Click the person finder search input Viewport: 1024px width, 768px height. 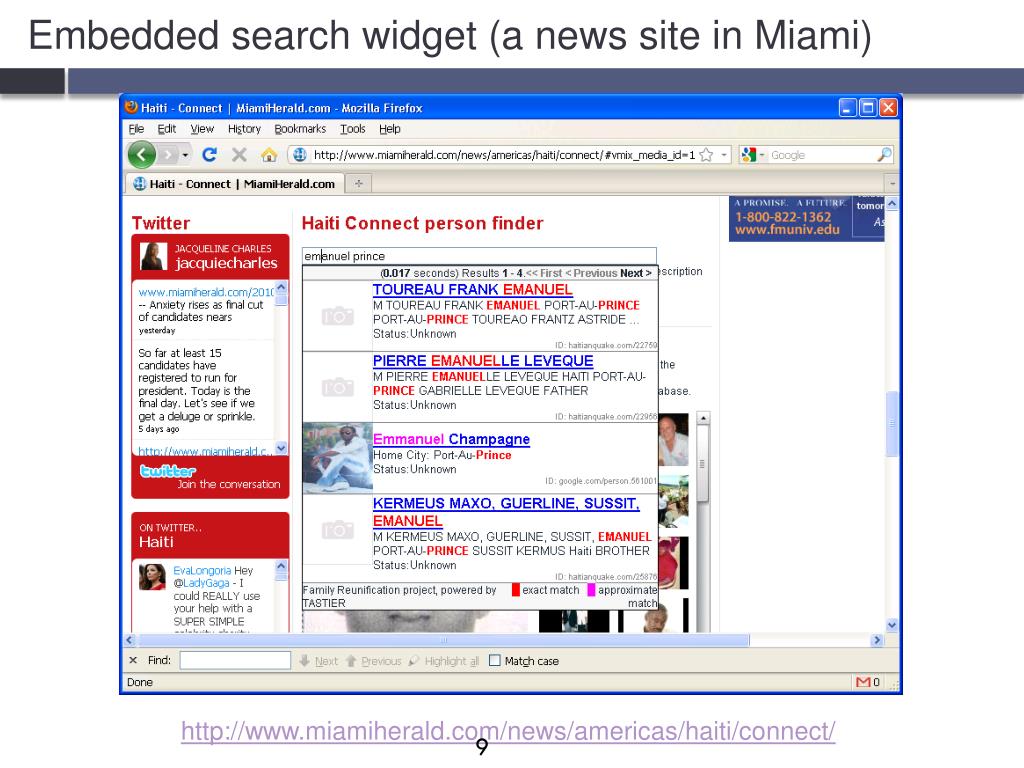(x=479, y=256)
